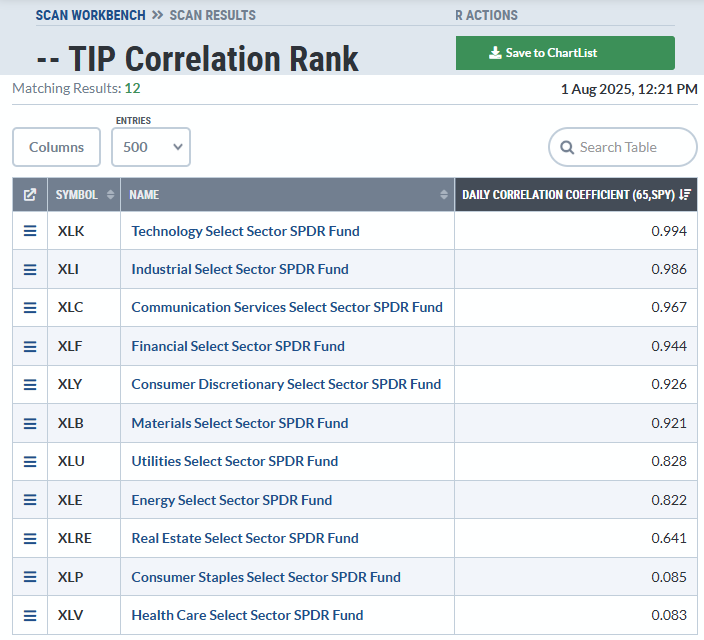The width and height of the screenshot is (704, 640).
Task: Click the magnifier icon in Search Table
Action: 567,147
